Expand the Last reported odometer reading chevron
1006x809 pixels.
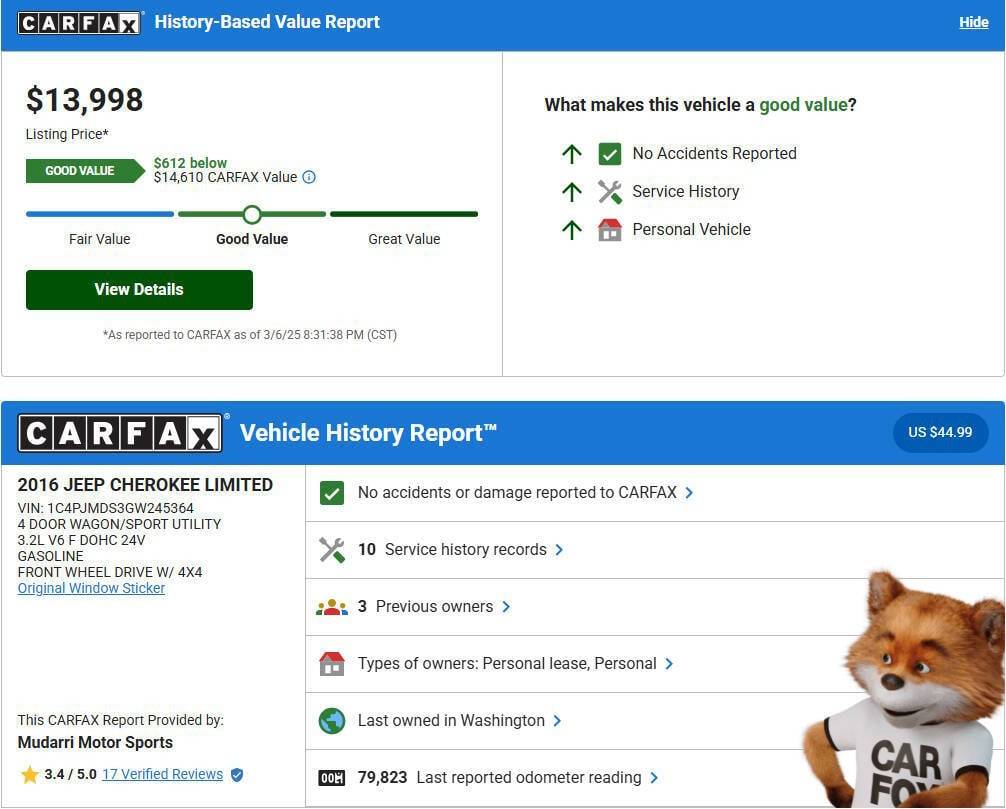click(654, 778)
